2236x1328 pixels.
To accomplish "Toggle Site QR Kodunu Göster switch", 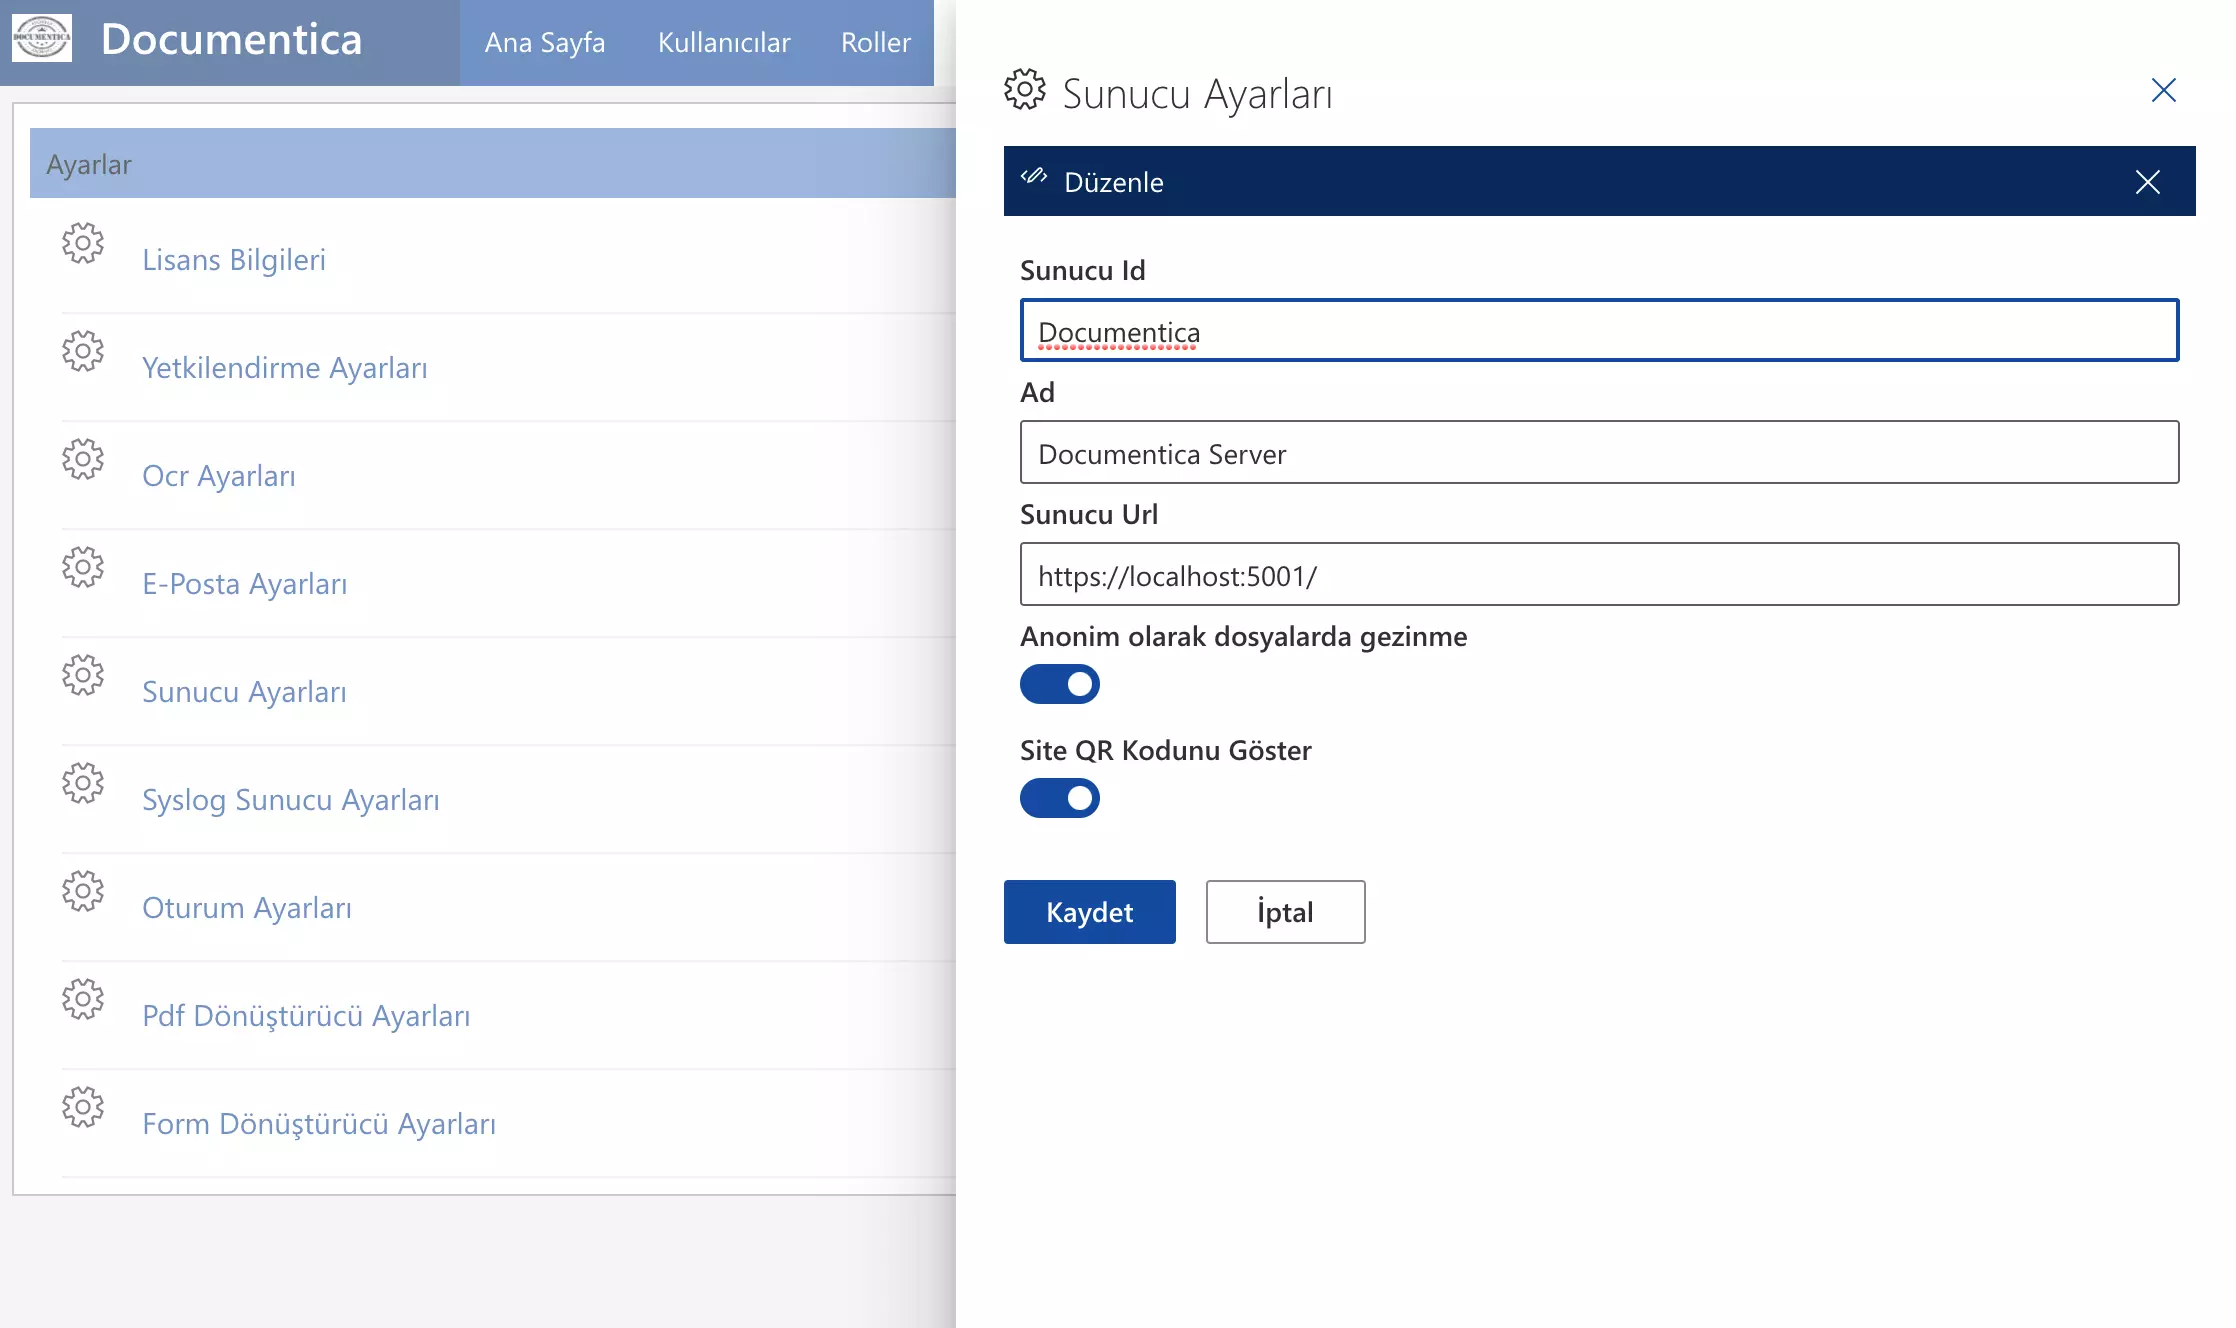I will pos(1060,798).
